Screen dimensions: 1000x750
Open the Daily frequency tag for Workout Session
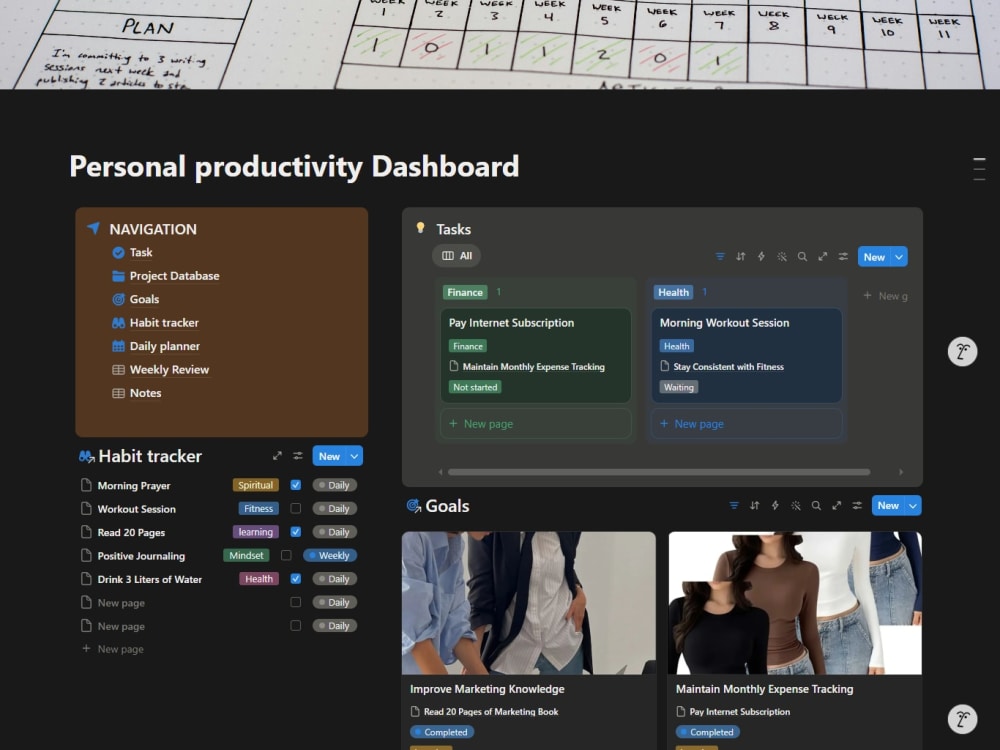click(334, 508)
